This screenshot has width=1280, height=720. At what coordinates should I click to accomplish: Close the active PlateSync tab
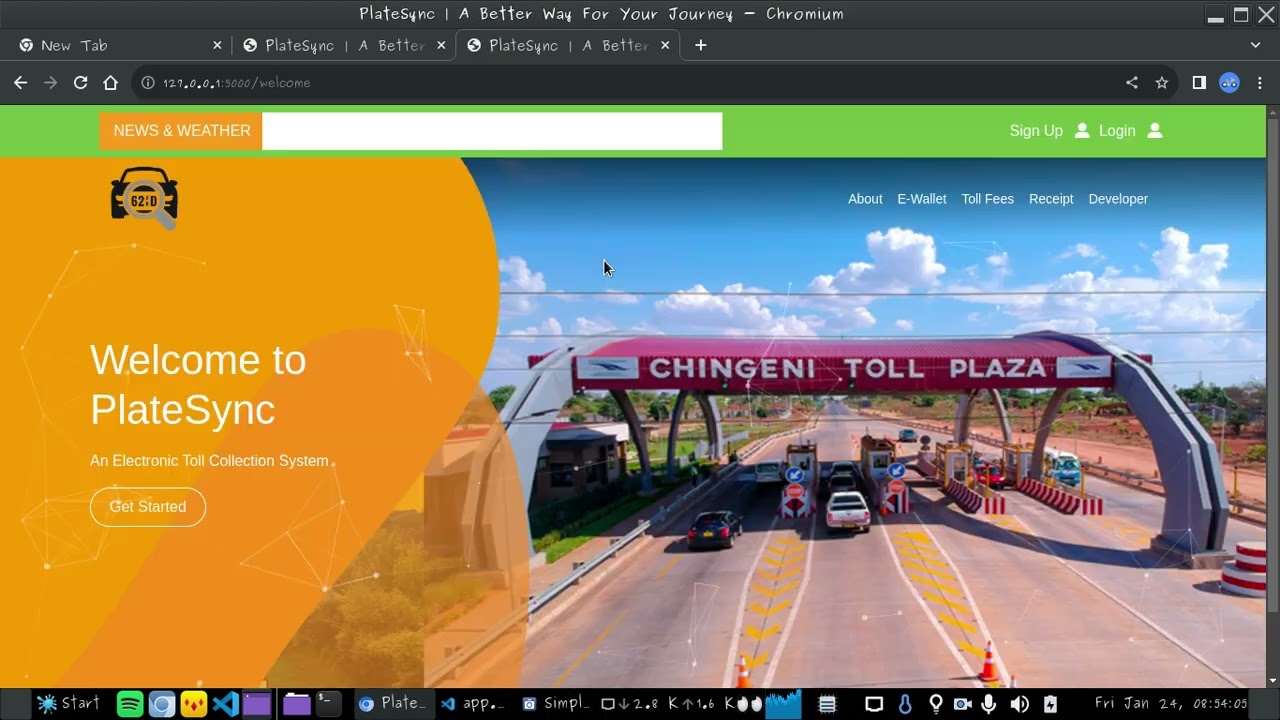(665, 45)
